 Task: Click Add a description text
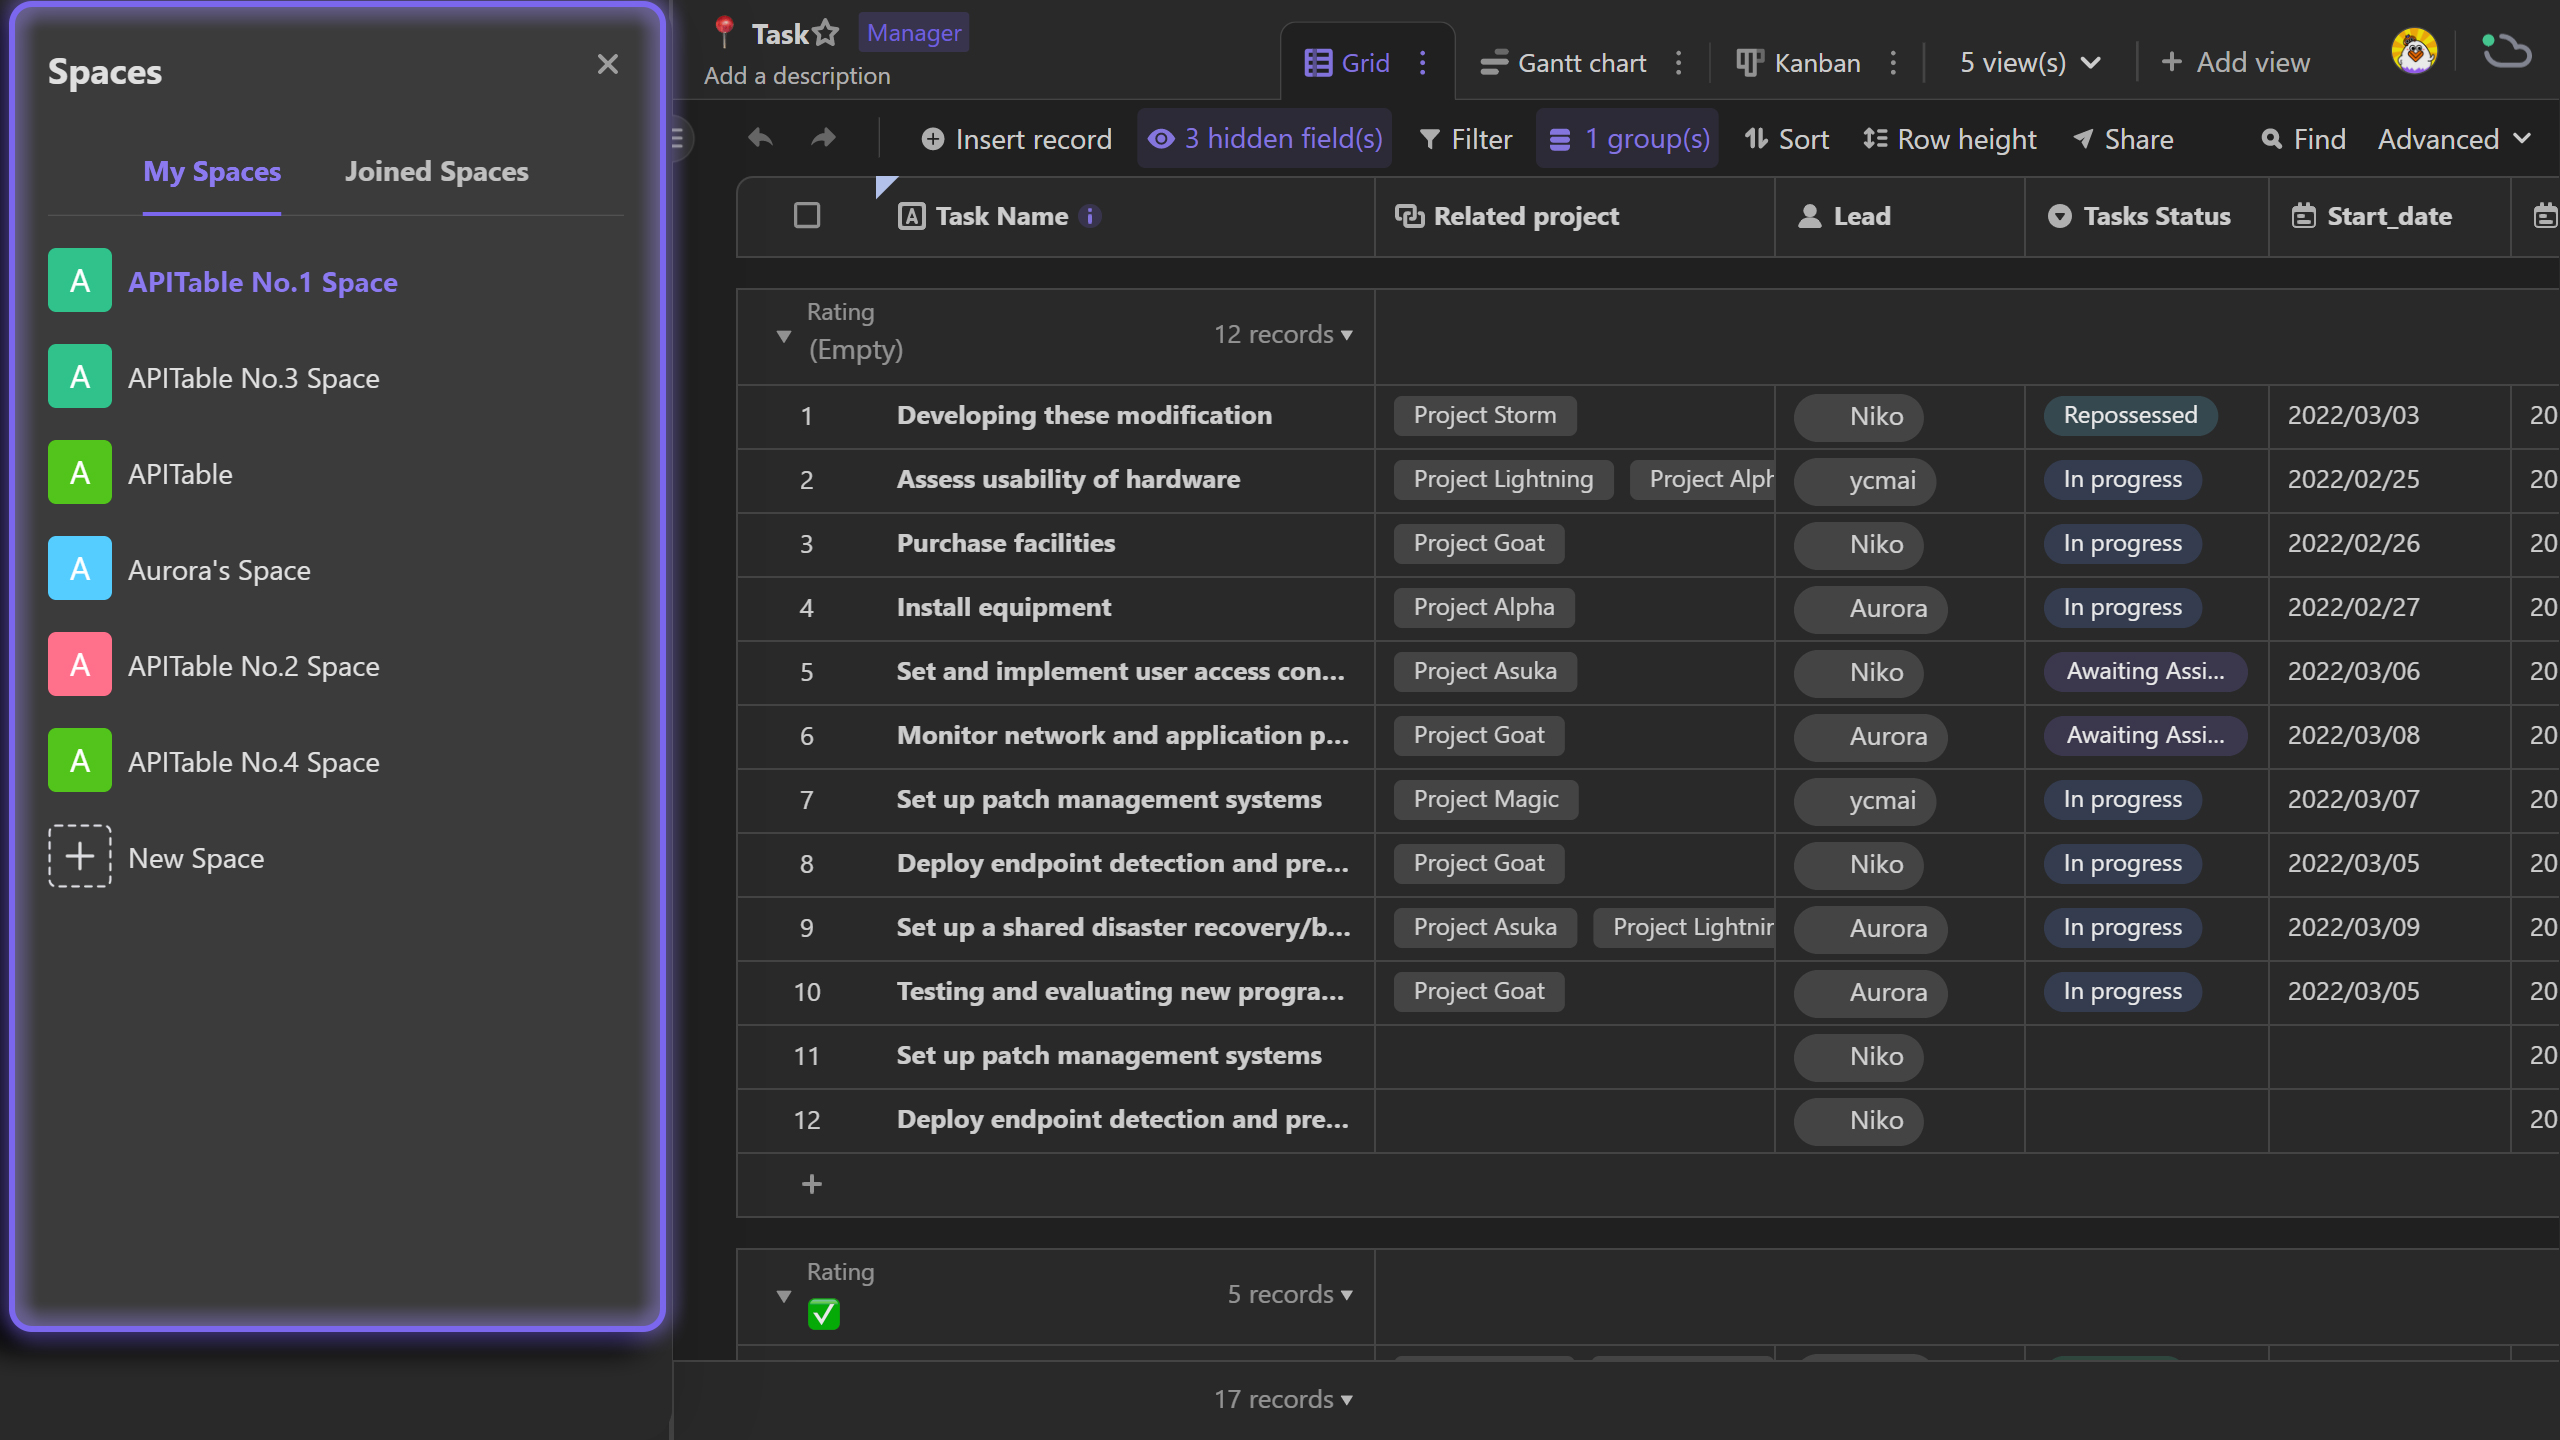click(x=797, y=76)
